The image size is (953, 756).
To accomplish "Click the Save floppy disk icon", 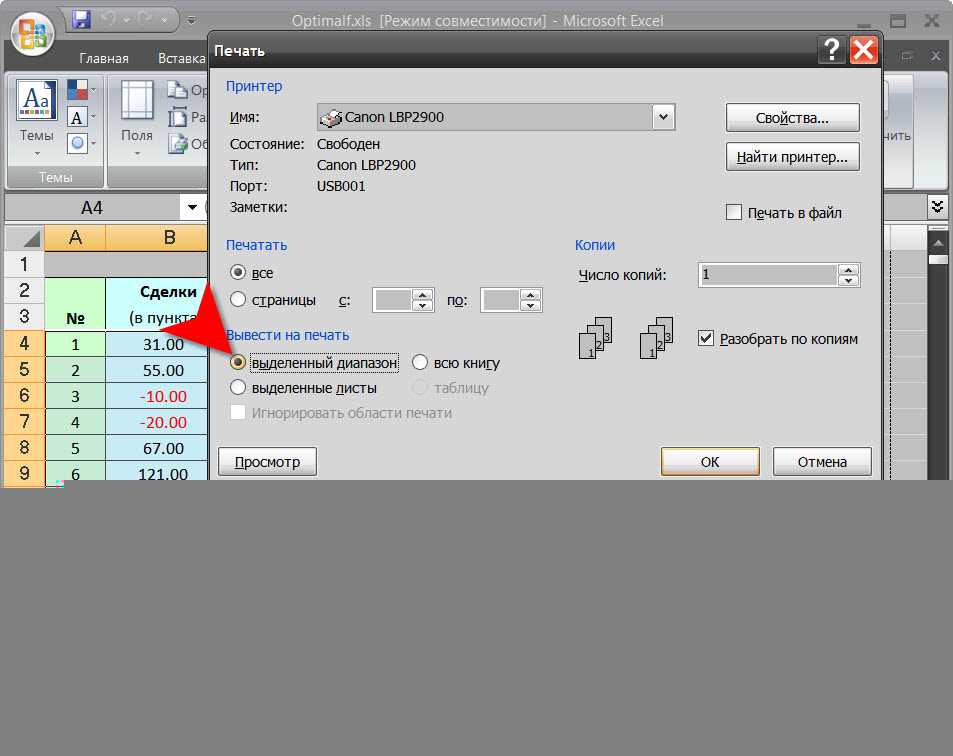I will point(81,19).
